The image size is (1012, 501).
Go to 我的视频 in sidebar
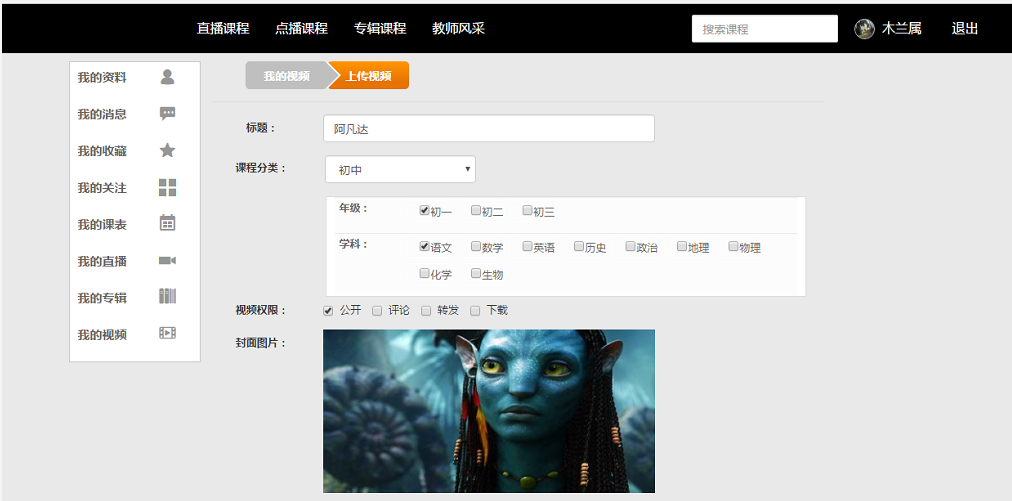click(102, 334)
